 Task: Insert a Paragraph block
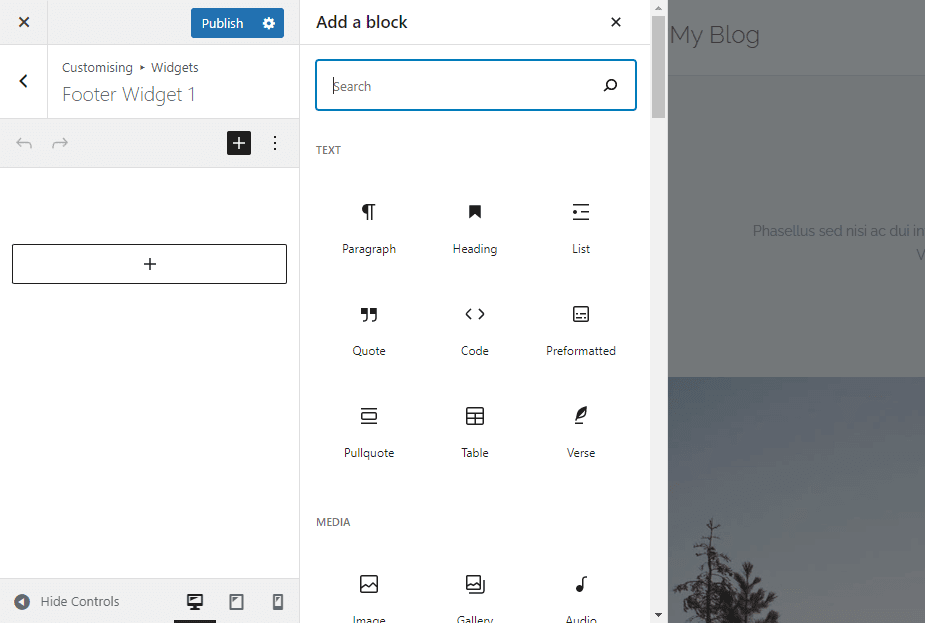[x=369, y=228]
